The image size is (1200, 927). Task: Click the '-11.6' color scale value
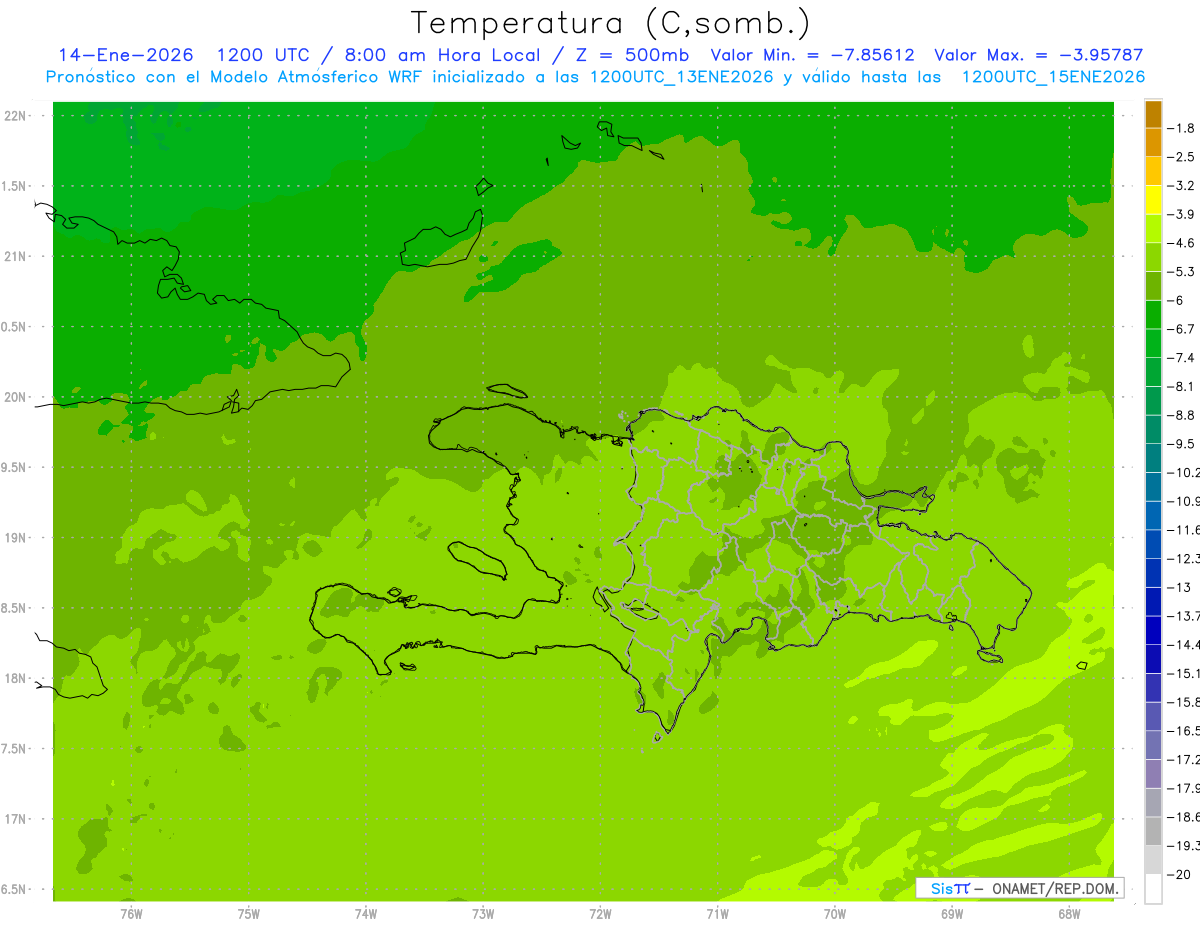(x=1185, y=530)
